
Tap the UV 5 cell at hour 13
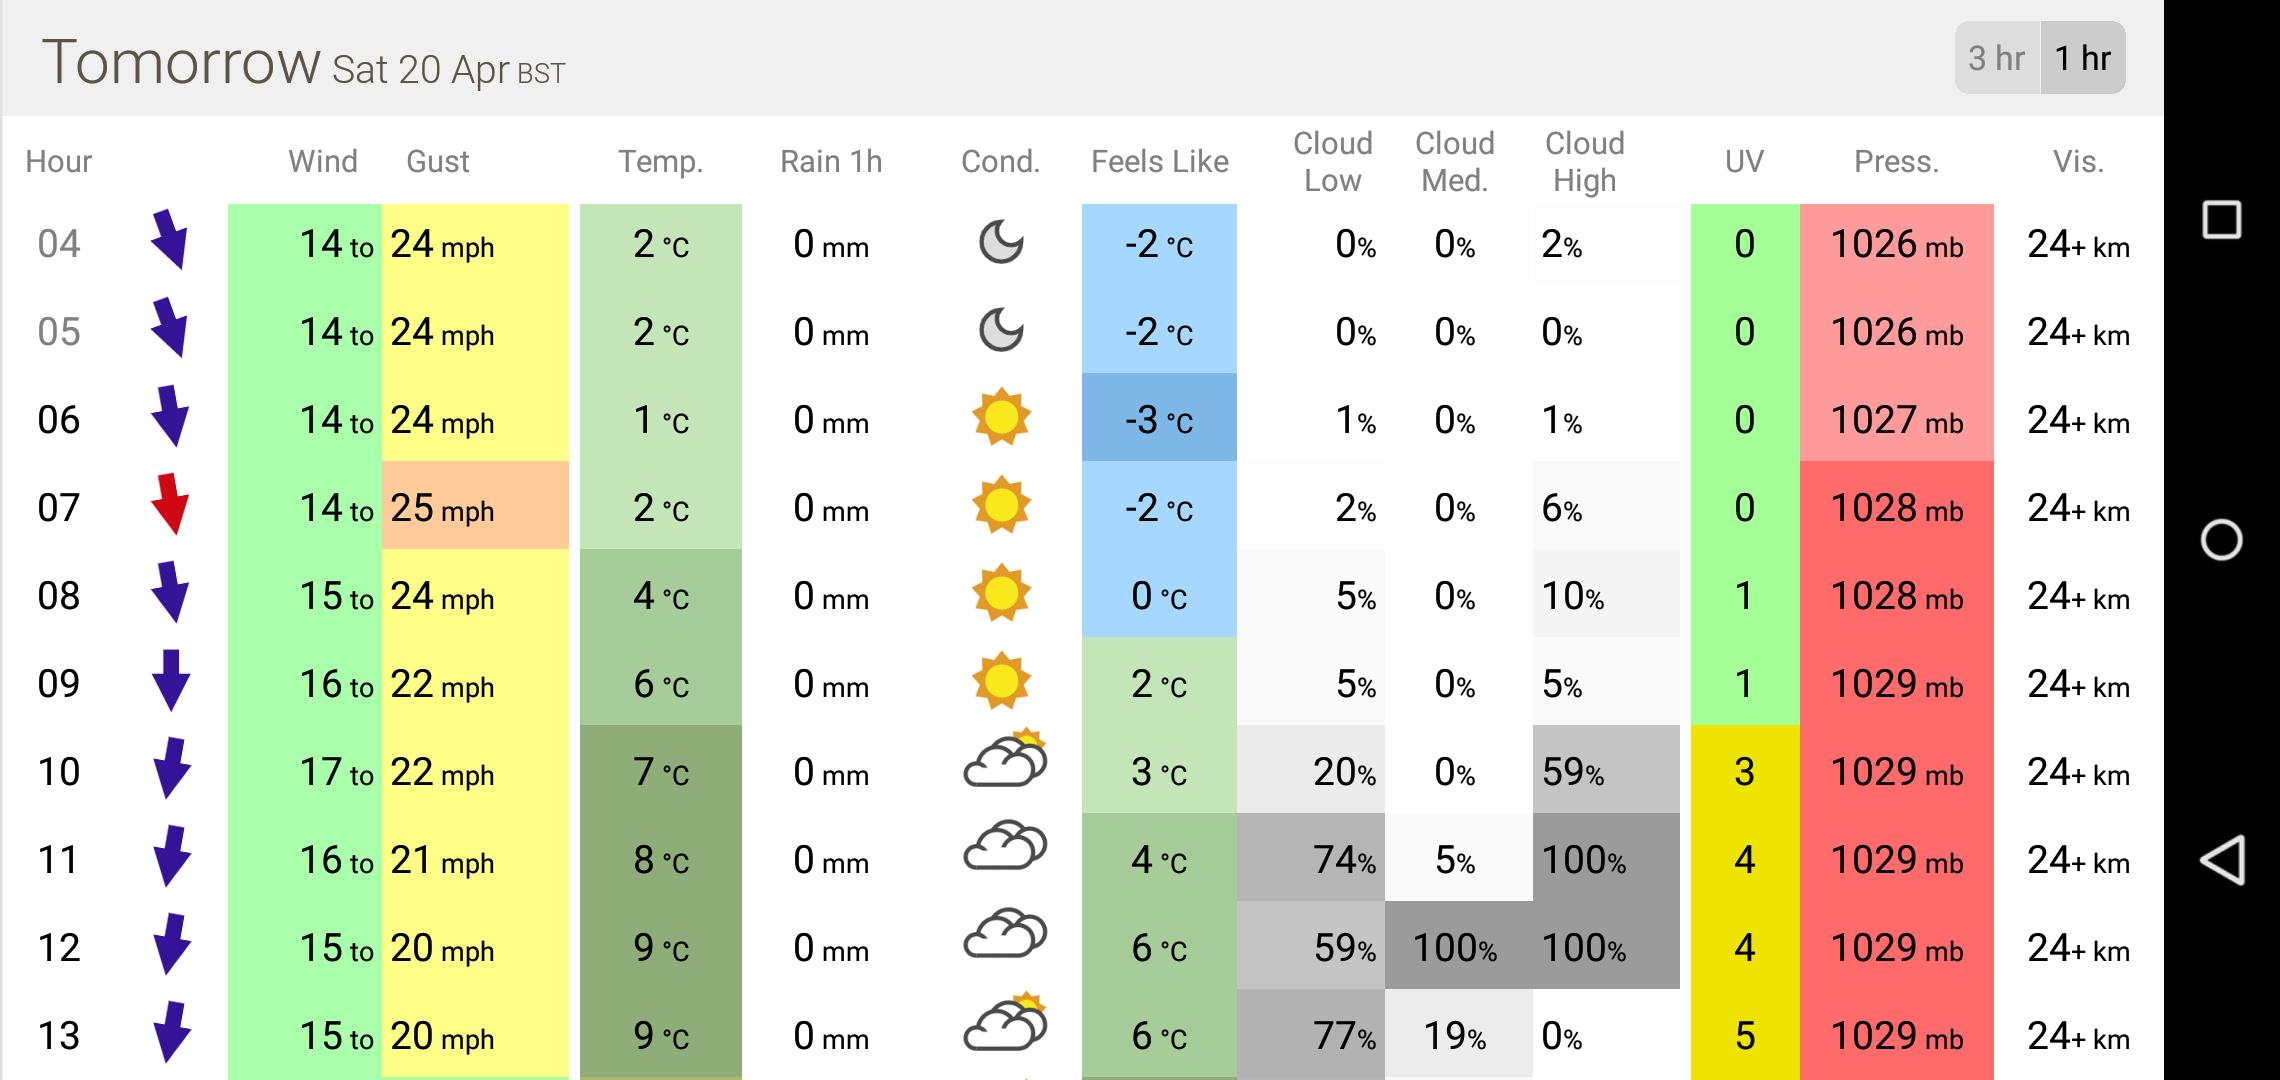click(x=1744, y=1036)
